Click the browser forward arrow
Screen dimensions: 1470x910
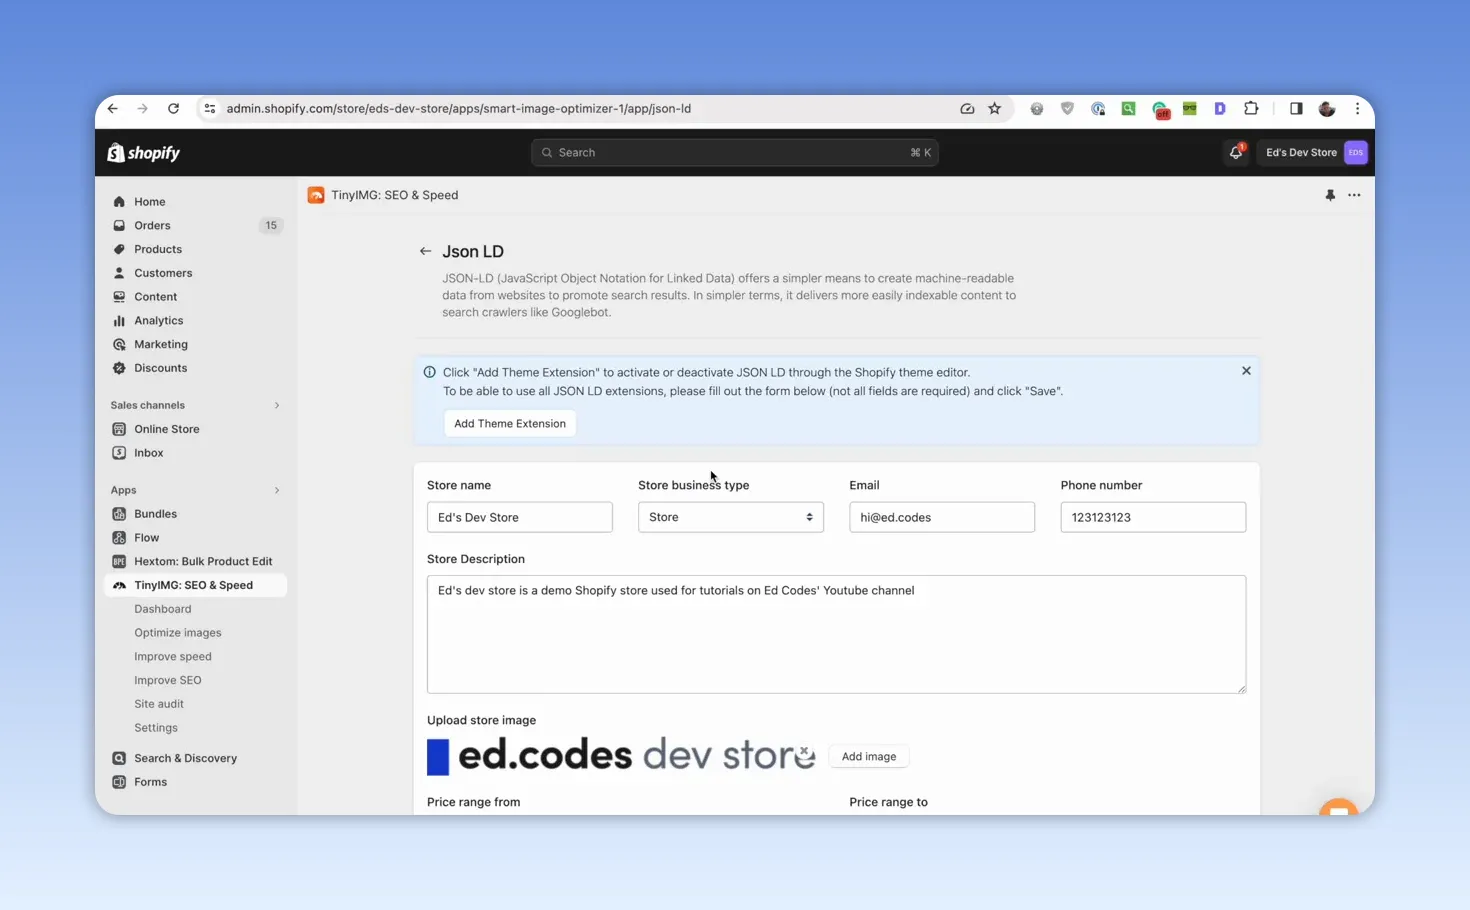pyautogui.click(x=142, y=109)
